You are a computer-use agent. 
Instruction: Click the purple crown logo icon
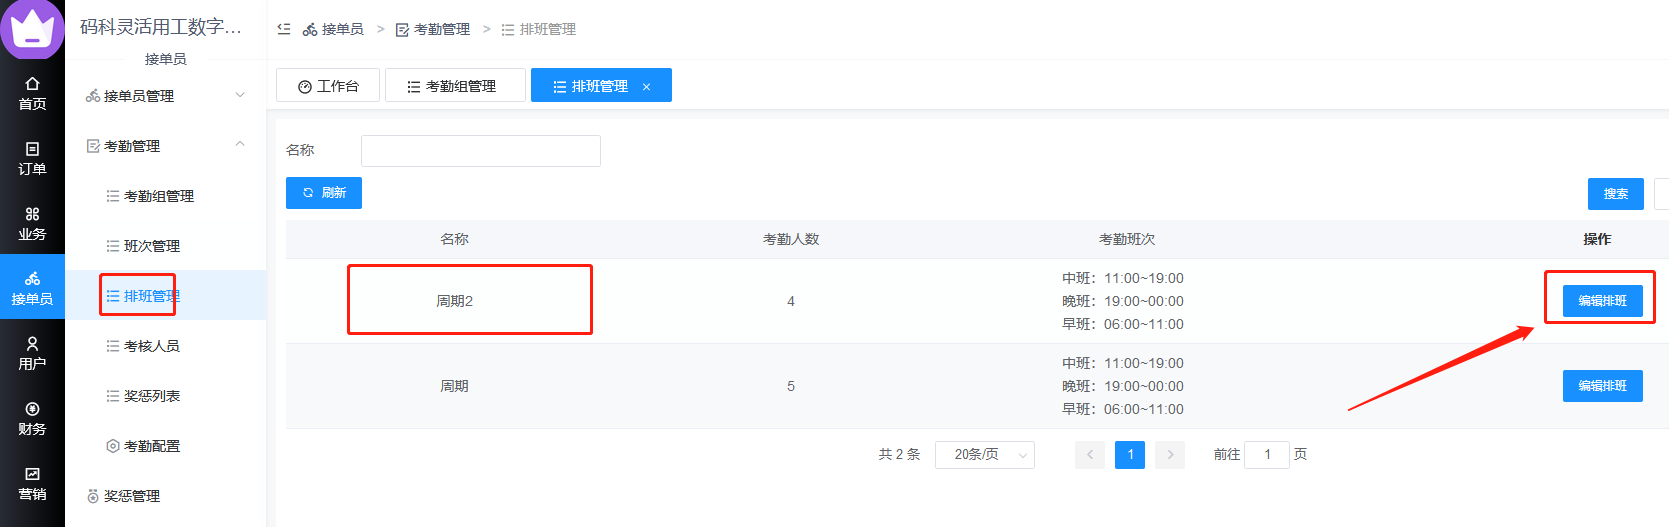click(x=32, y=28)
